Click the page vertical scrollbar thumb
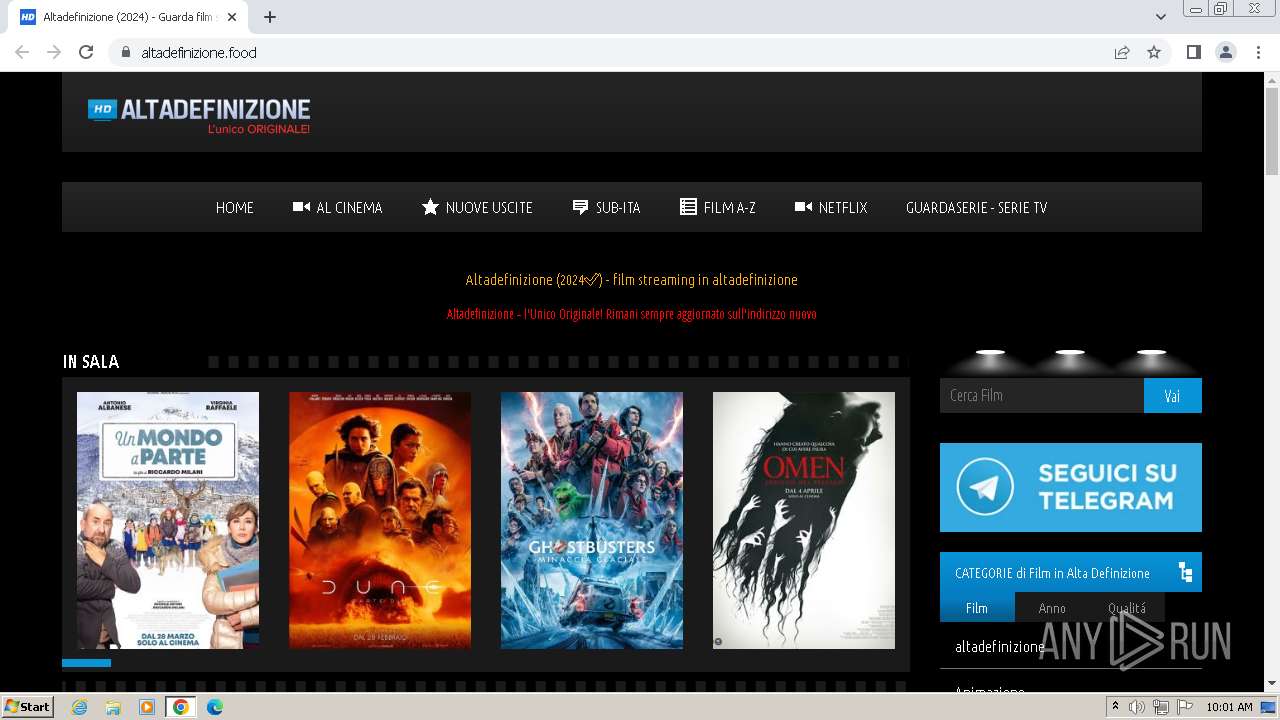 coord(1272,130)
